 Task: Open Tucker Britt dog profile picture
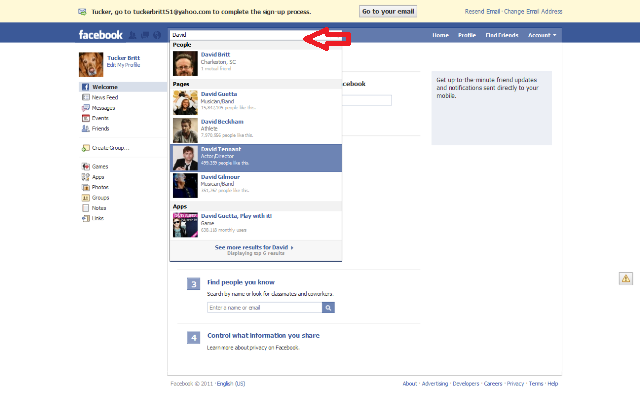[91, 64]
